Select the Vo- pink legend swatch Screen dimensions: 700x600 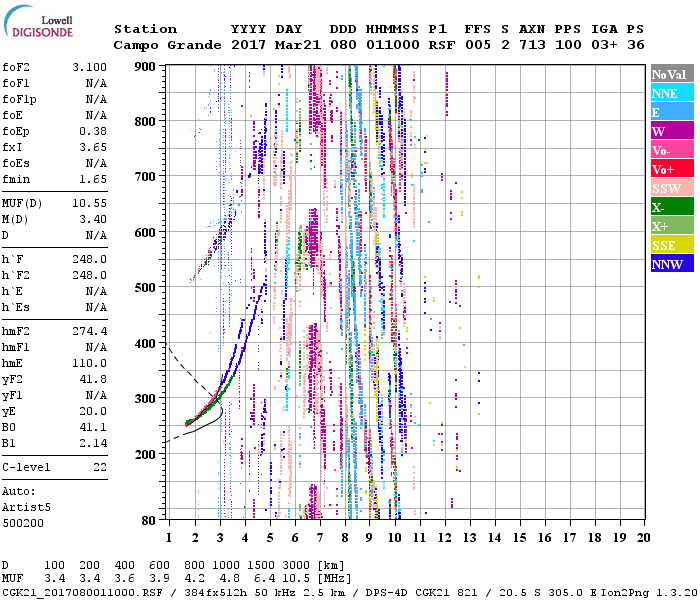[x=672, y=150]
